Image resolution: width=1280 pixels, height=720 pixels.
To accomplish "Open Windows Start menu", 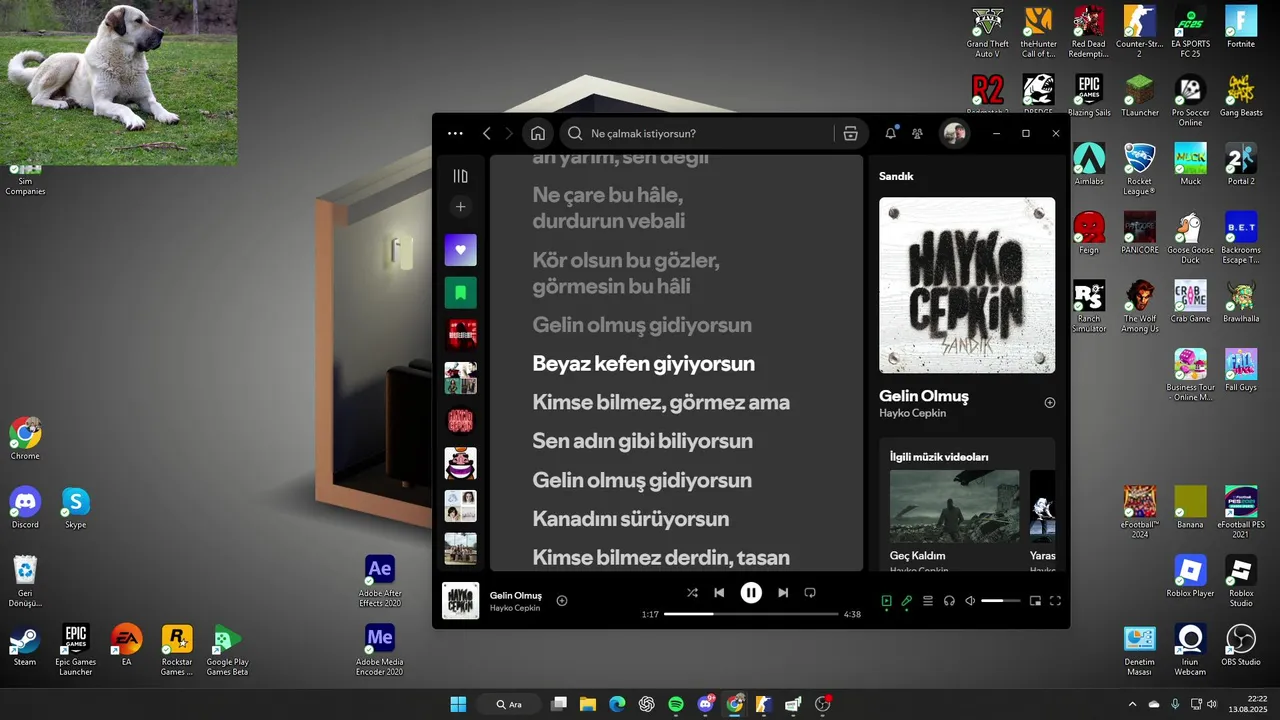I will [x=458, y=704].
